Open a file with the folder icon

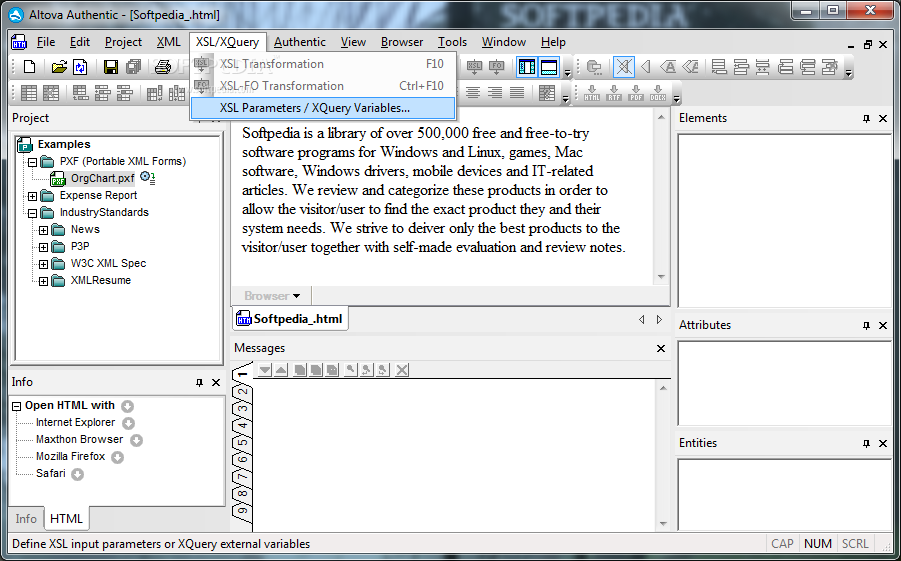[x=59, y=67]
